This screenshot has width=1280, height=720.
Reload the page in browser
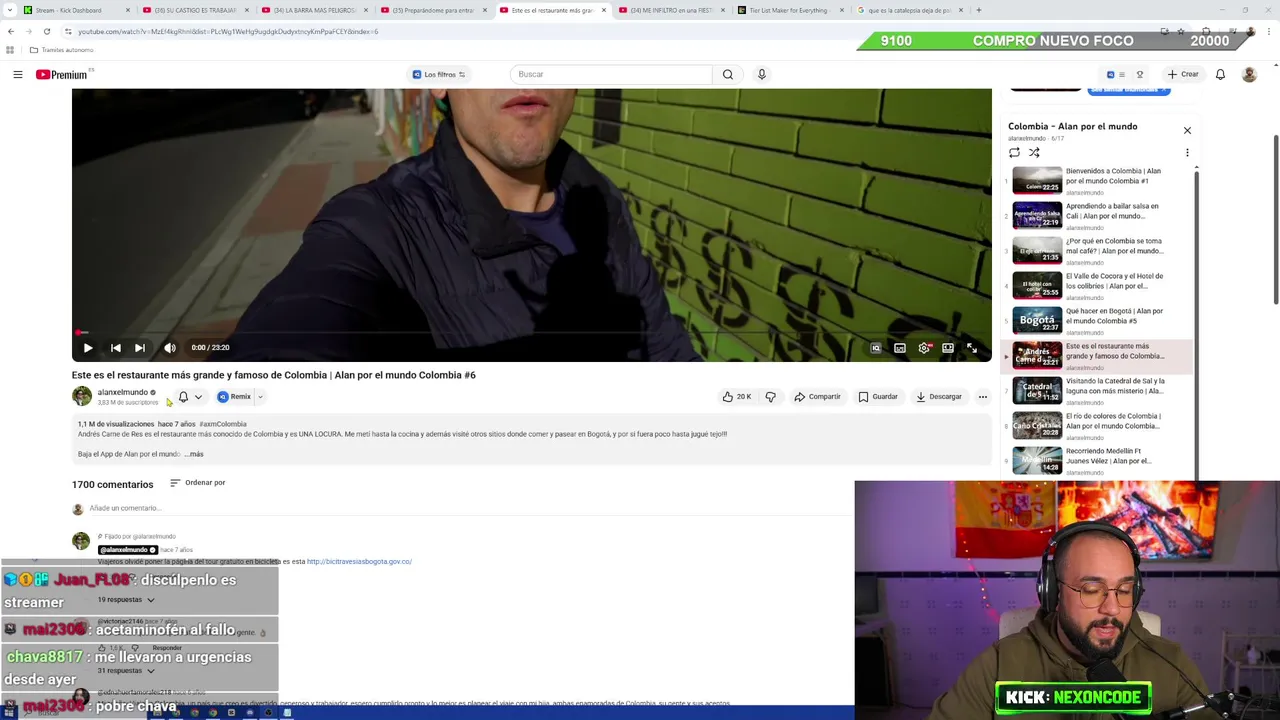click(46, 31)
